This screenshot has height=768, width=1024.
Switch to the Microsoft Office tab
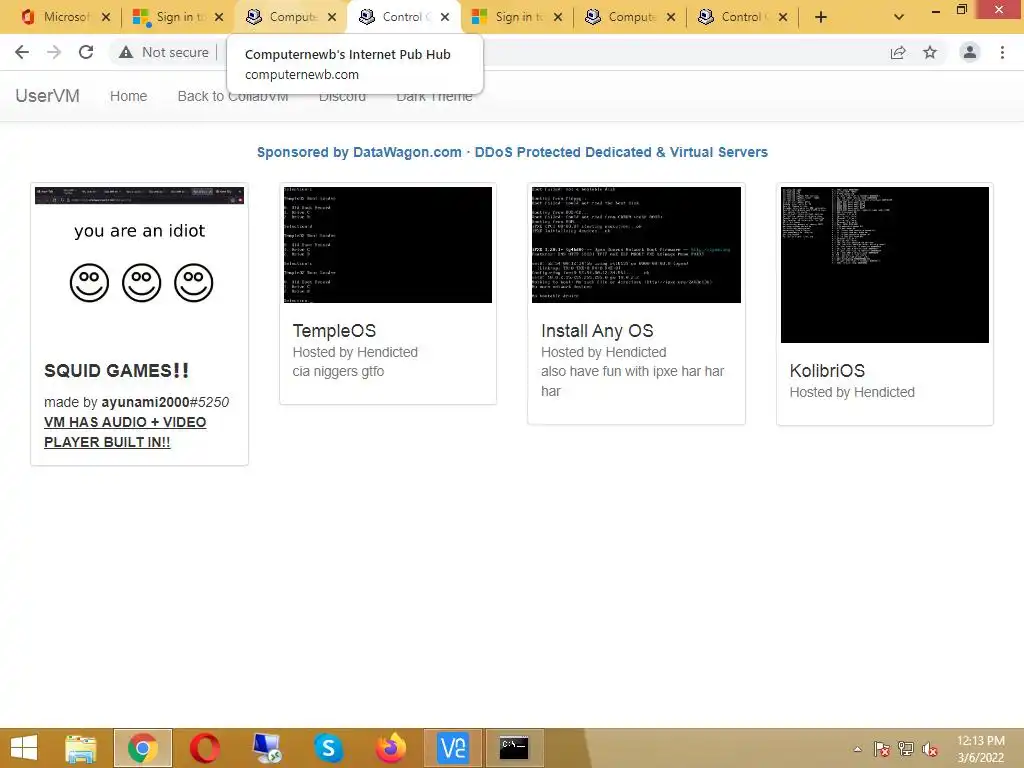click(56, 17)
